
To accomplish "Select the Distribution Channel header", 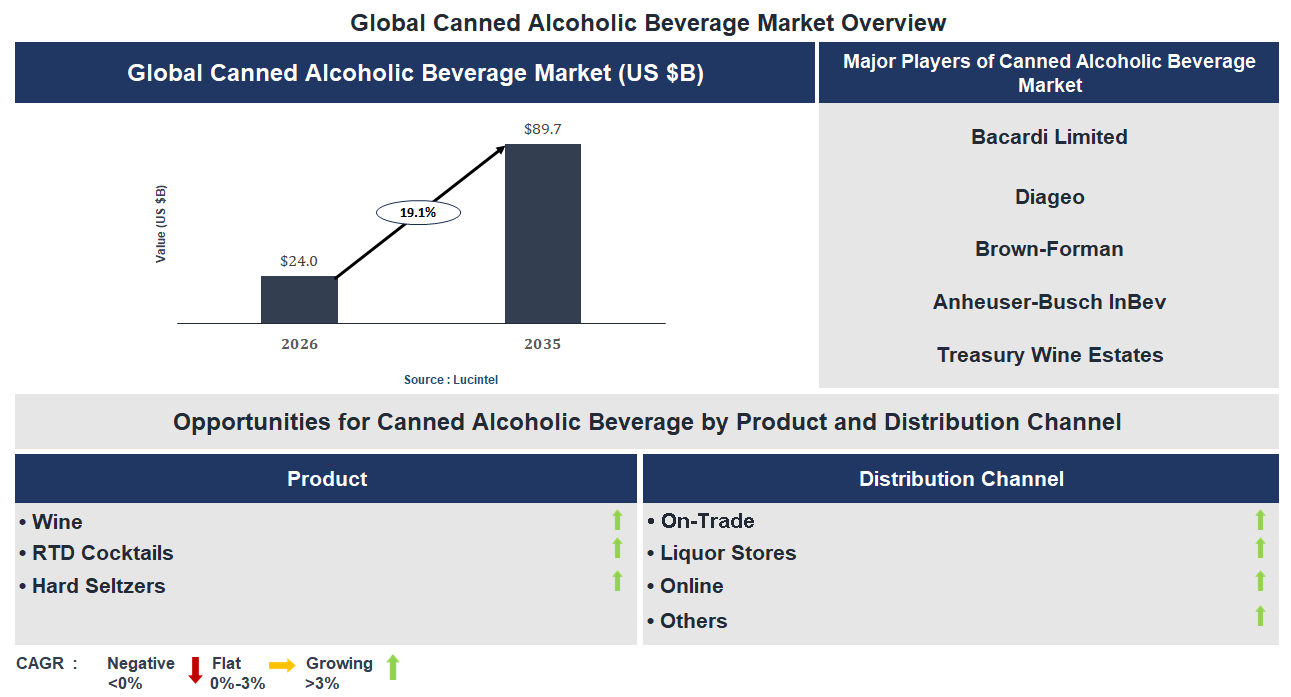I will [x=961, y=478].
